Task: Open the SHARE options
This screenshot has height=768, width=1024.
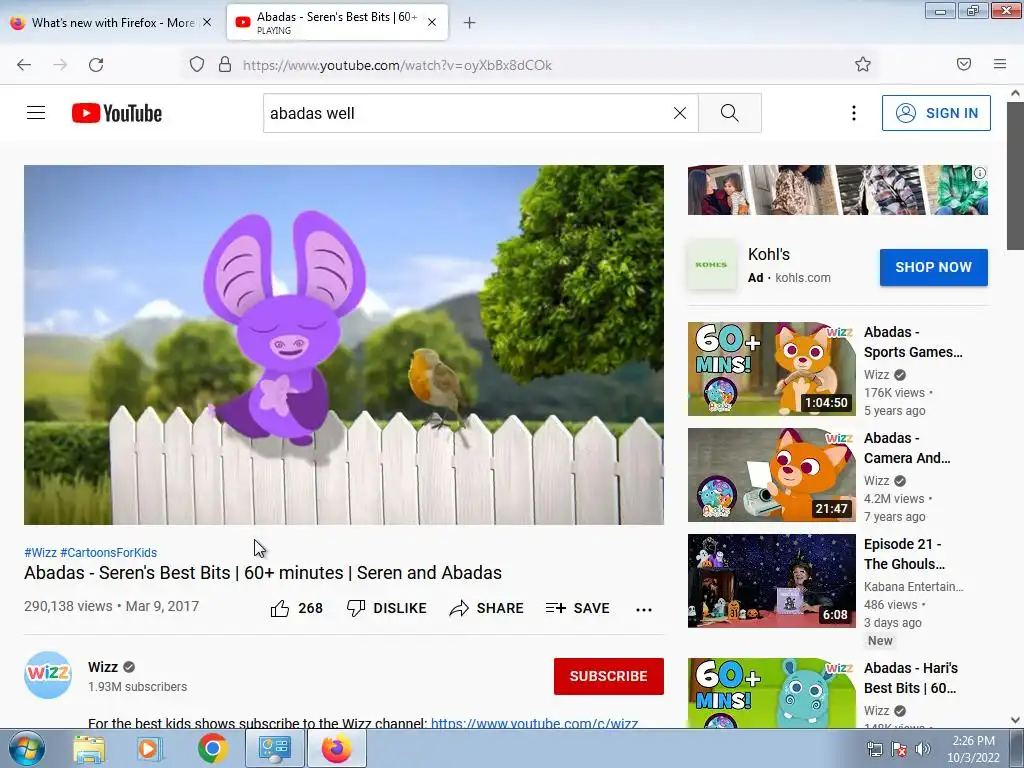Action: (487, 608)
